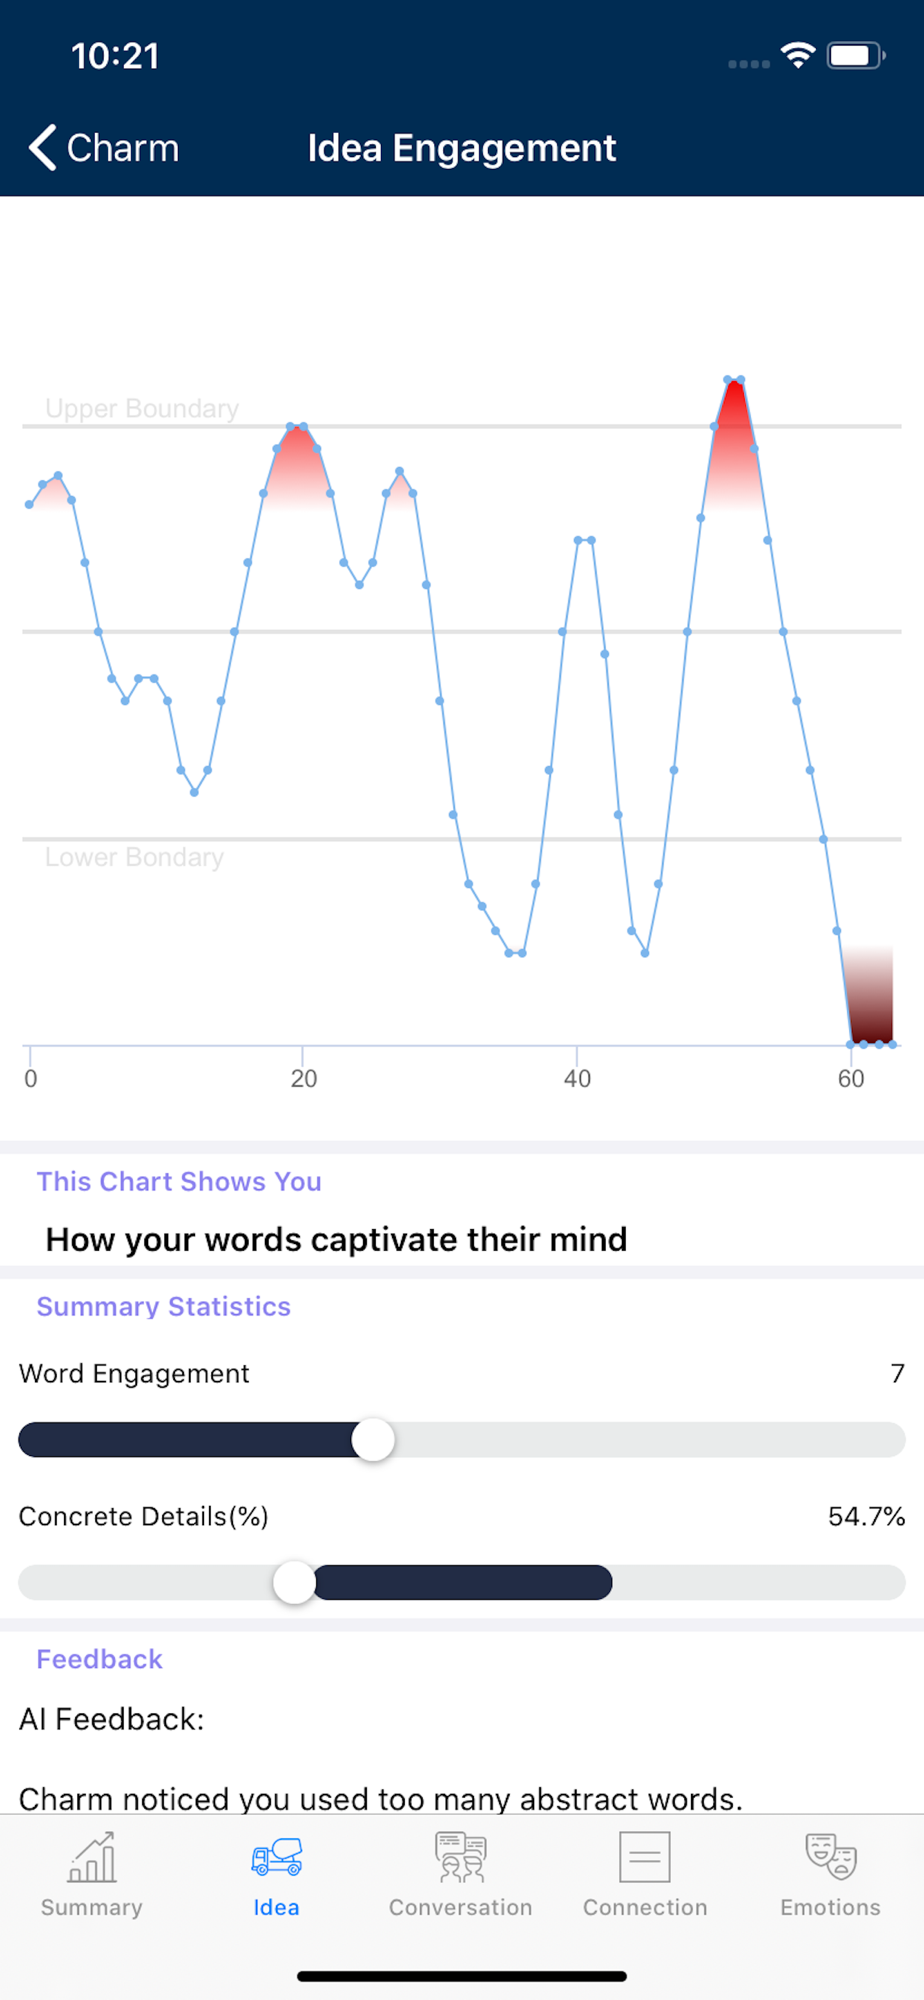Image resolution: width=924 pixels, height=2000 pixels.
Task: Tap the Feedback section heading
Action: [99, 1659]
